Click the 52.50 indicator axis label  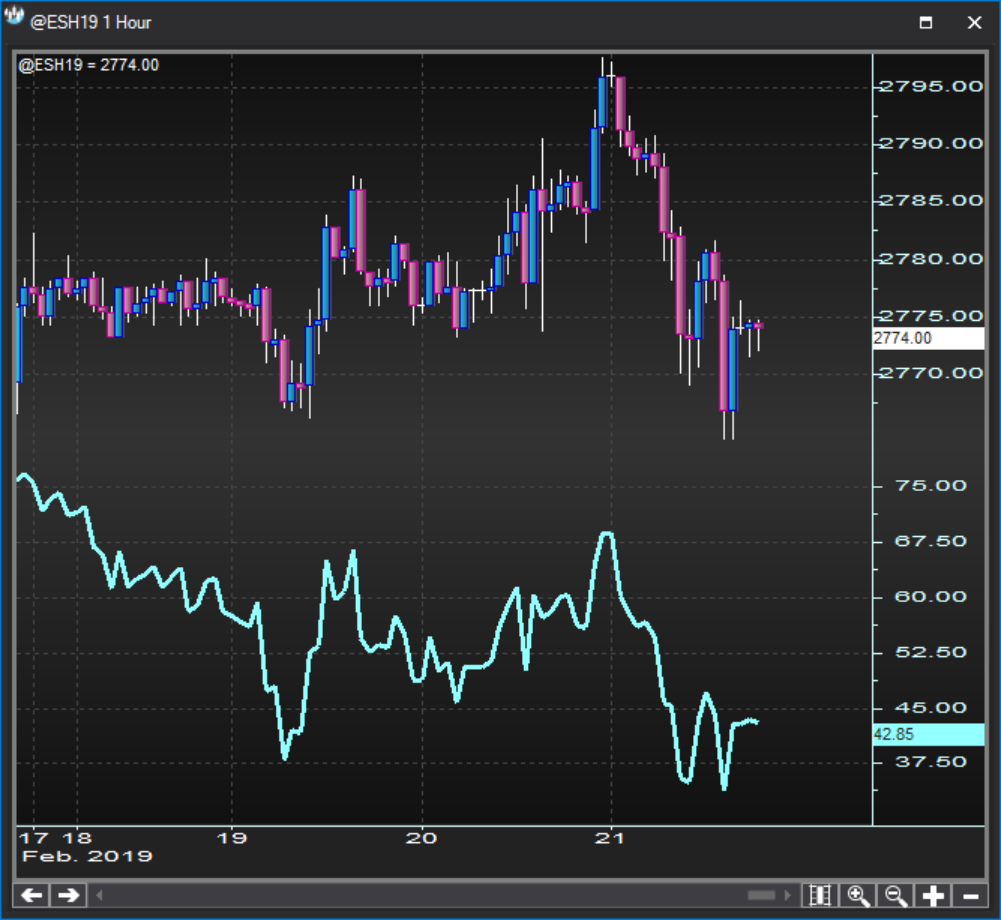[x=931, y=652]
